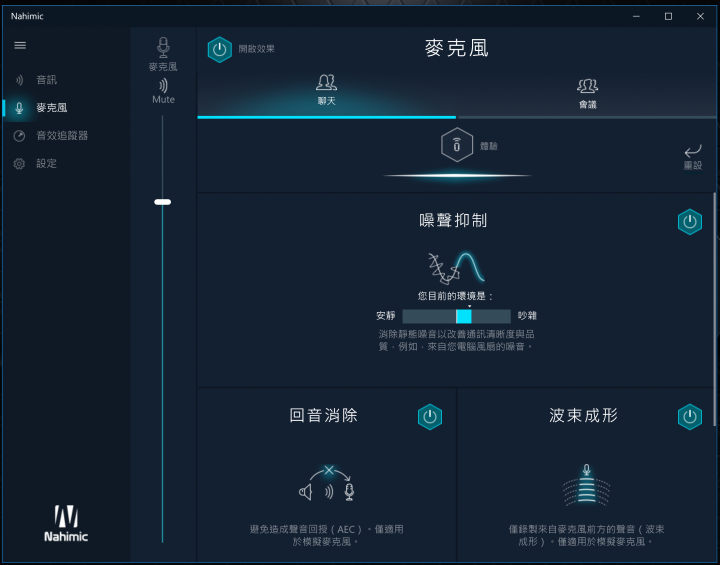Maximize the Nahimic window
720x565 pixels.
pos(668,16)
